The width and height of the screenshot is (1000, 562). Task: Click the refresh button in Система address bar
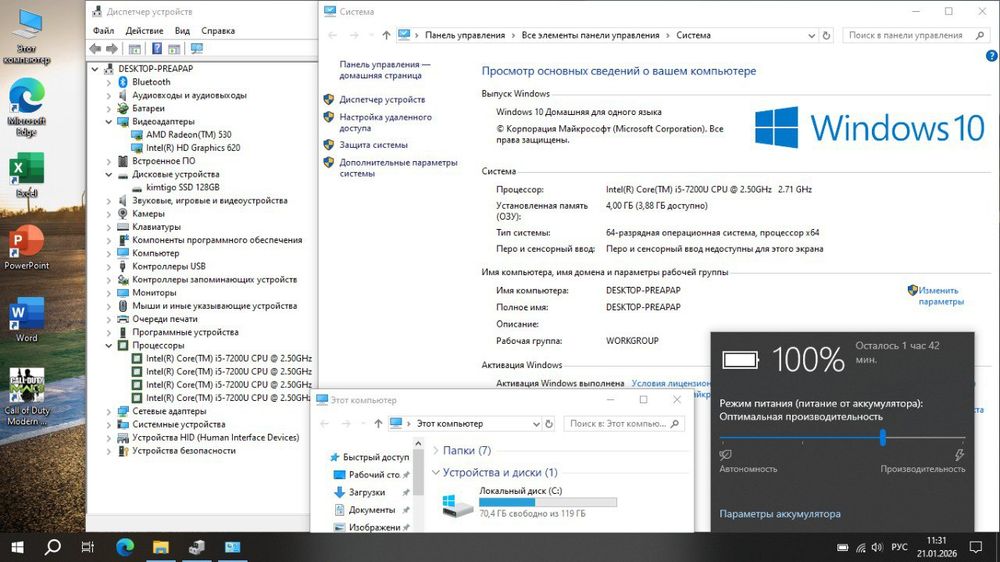827,35
